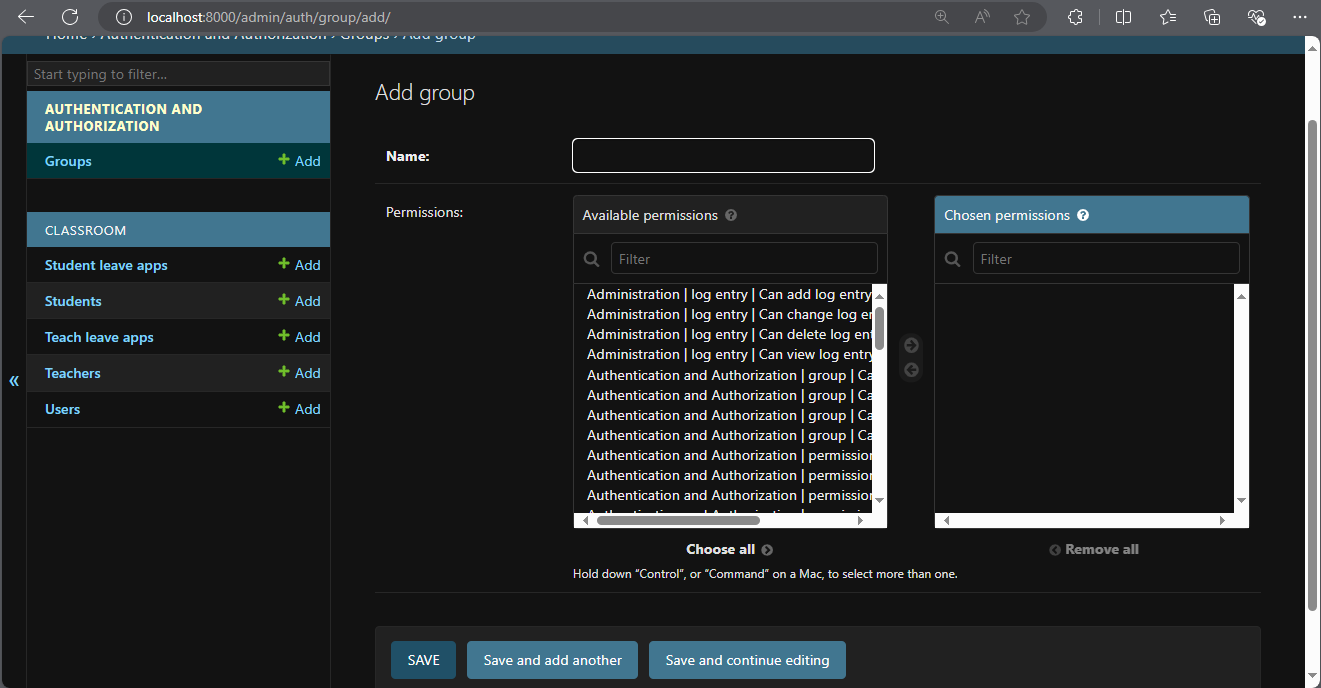Click Add link next to Student leave apps
The width and height of the screenshot is (1321, 688).
[300, 265]
